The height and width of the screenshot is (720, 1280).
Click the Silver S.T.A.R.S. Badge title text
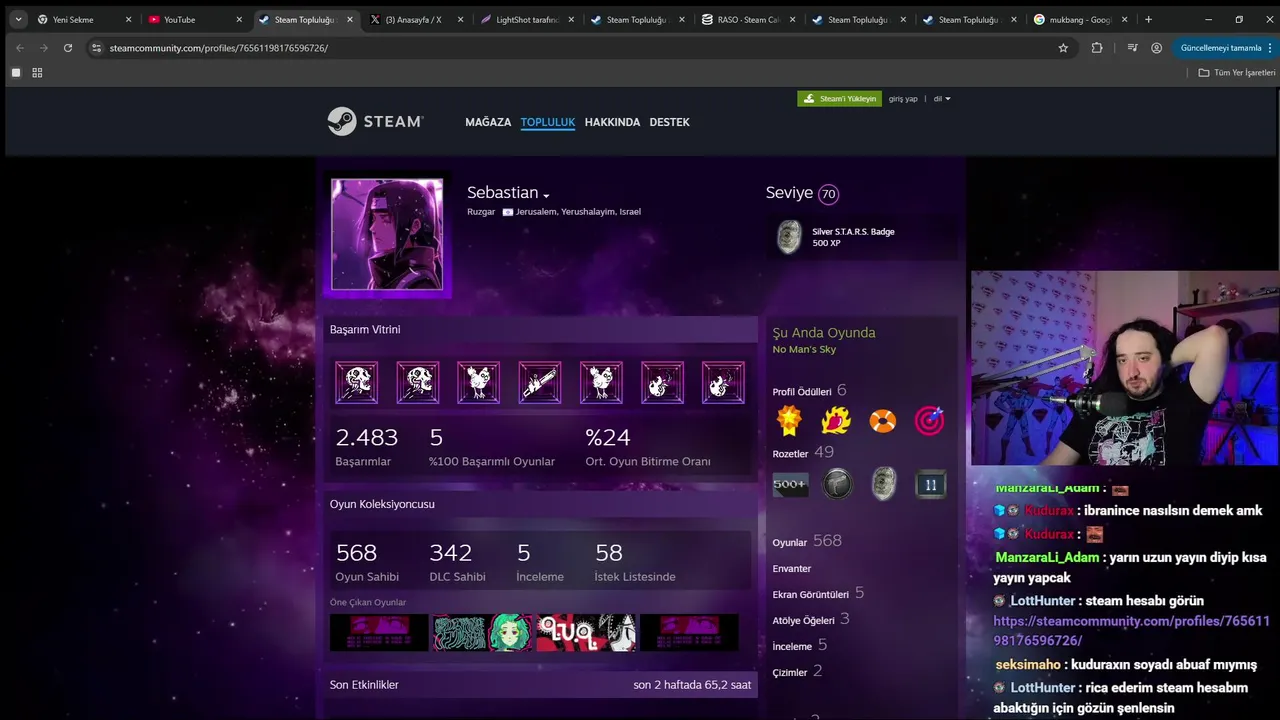(853, 232)
